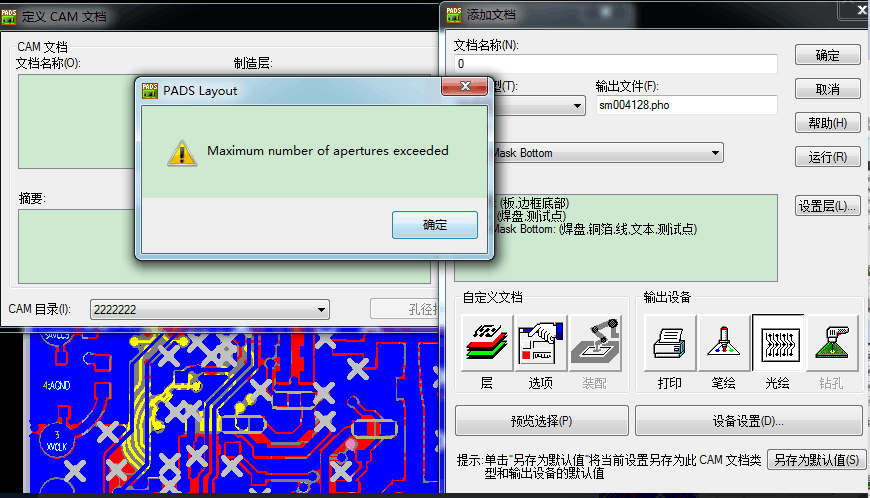Dismiss the aperture error with 确定
The image size is (870, 498).
[x=434, y=225]
